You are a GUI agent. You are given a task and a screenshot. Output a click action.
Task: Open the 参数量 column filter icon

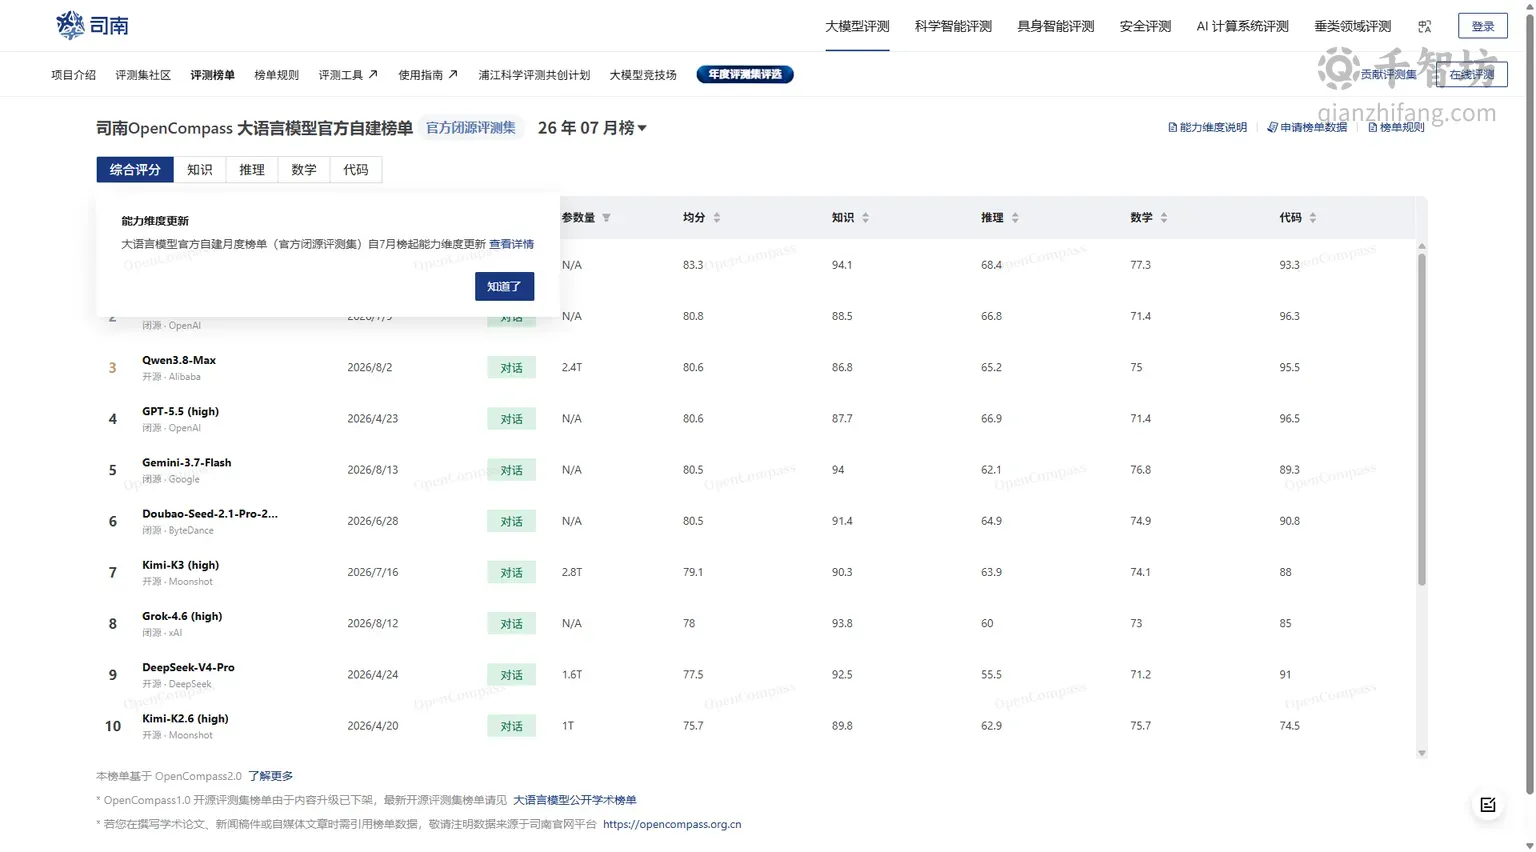(606, 218)
